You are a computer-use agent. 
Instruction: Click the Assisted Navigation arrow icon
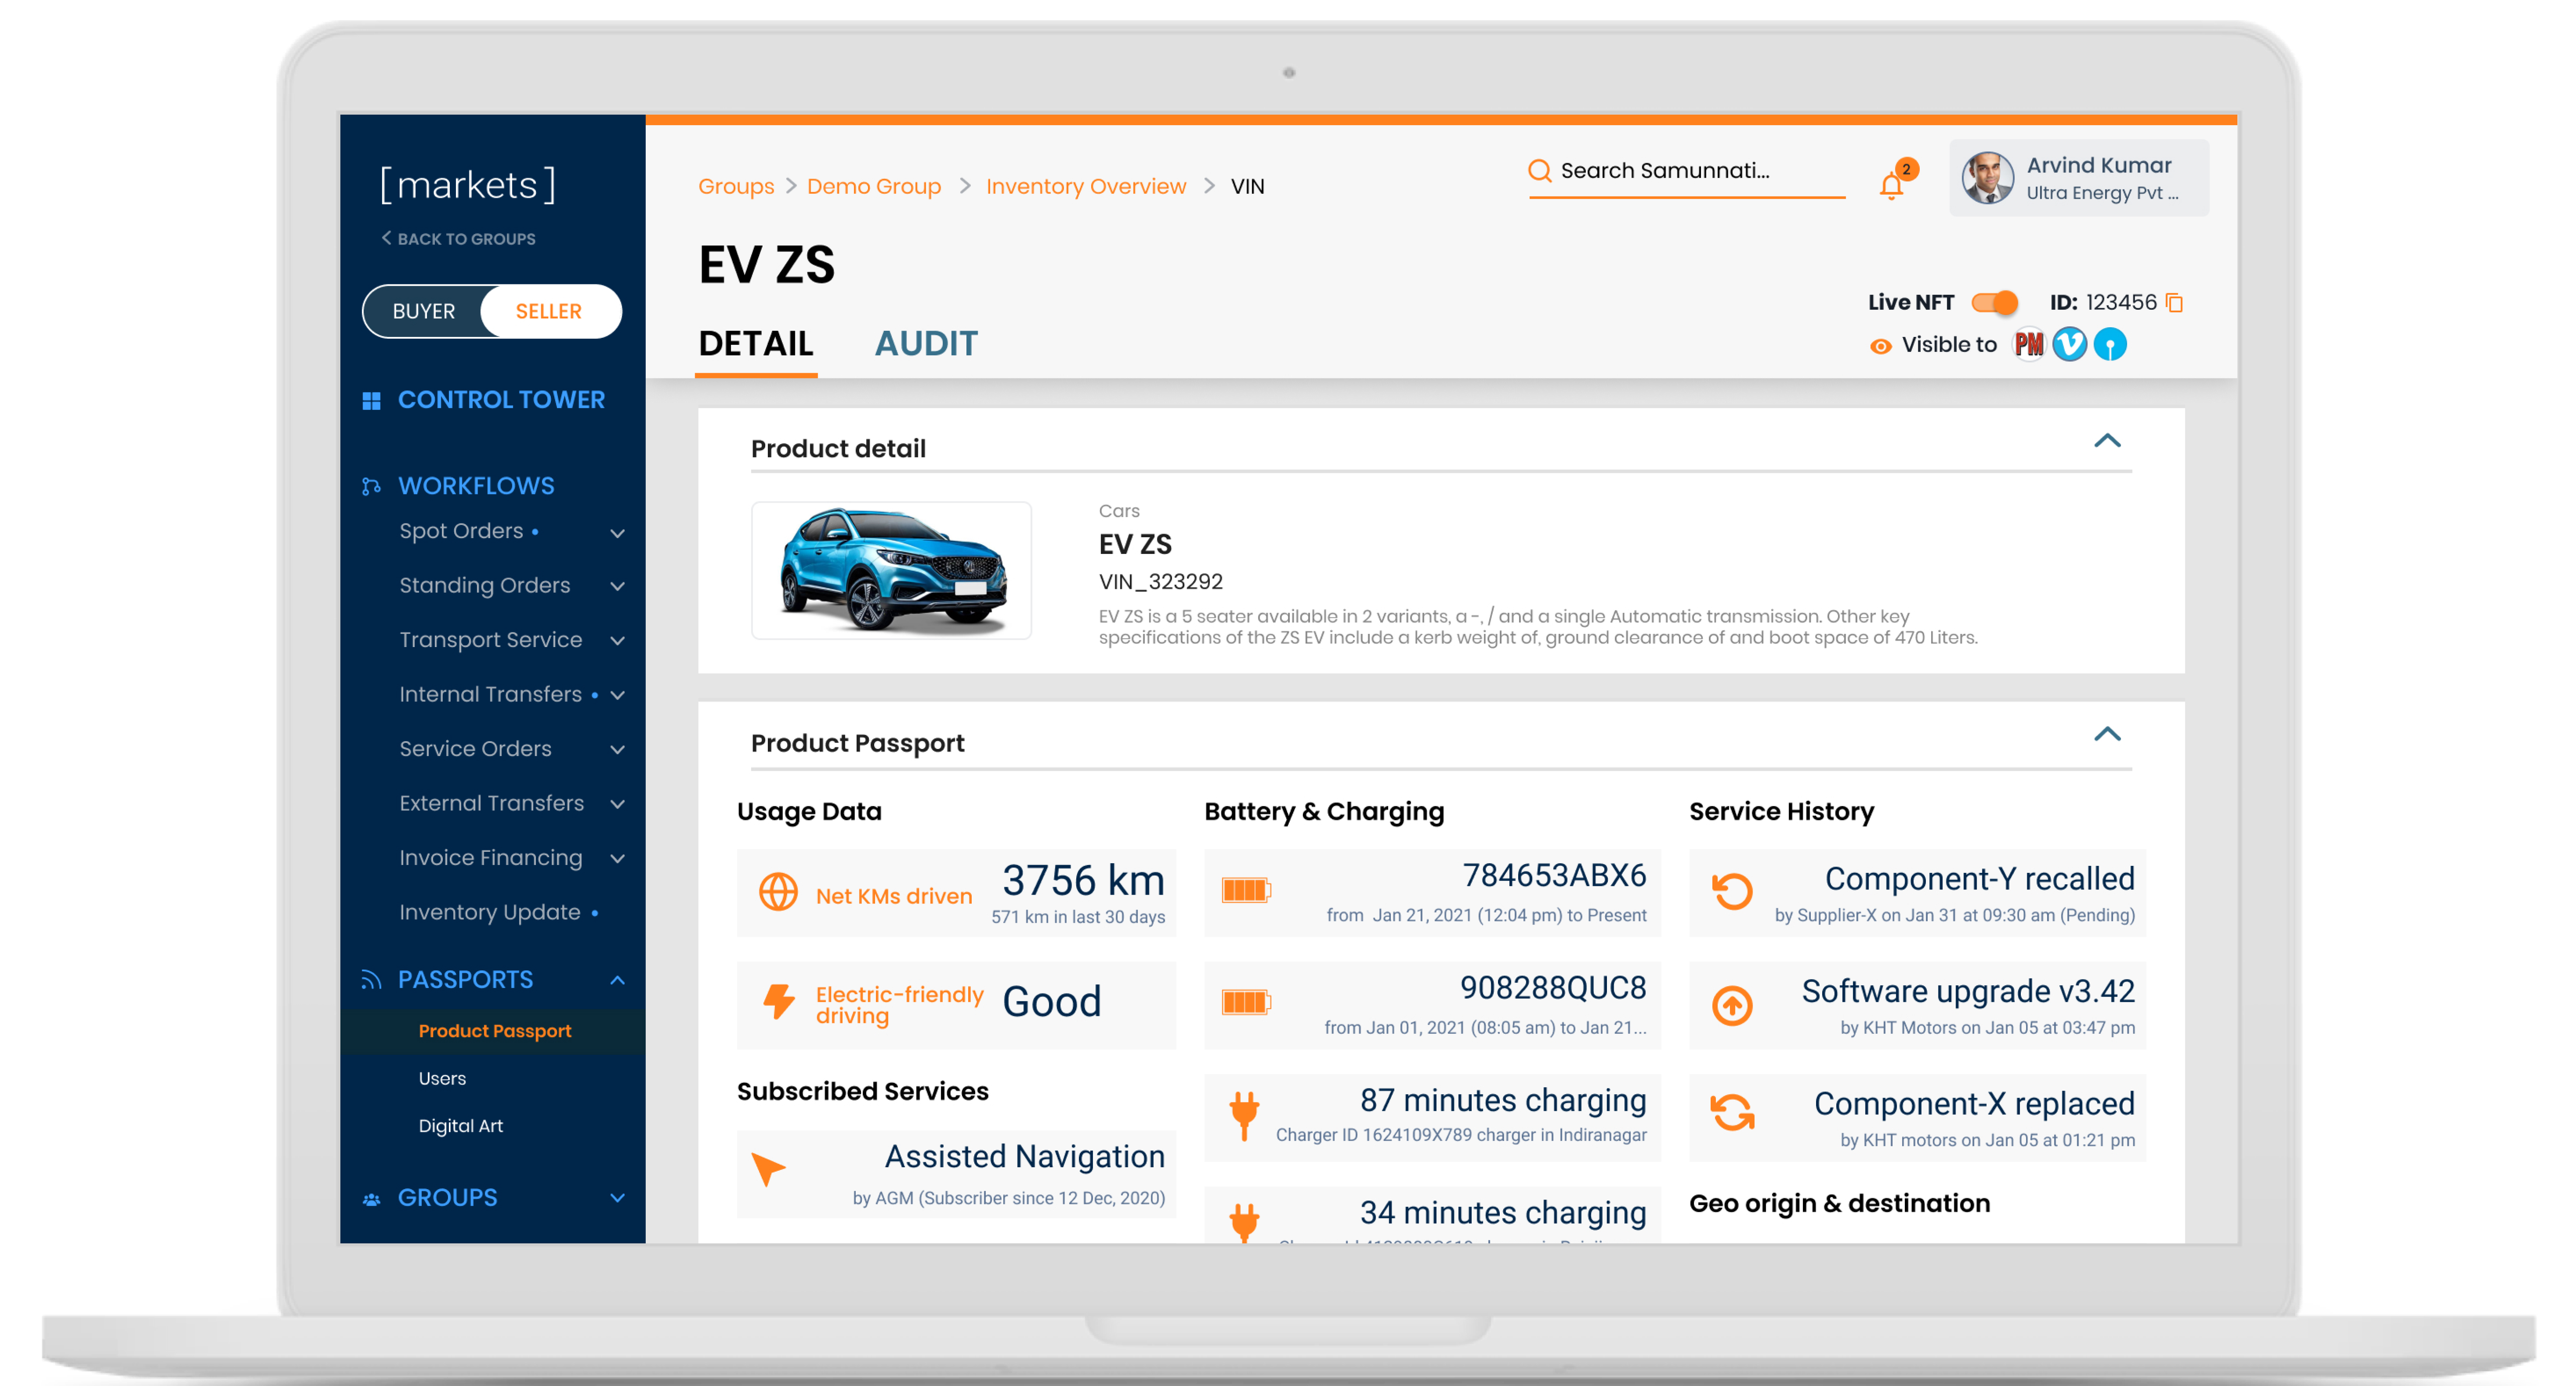pos(767,1169)
